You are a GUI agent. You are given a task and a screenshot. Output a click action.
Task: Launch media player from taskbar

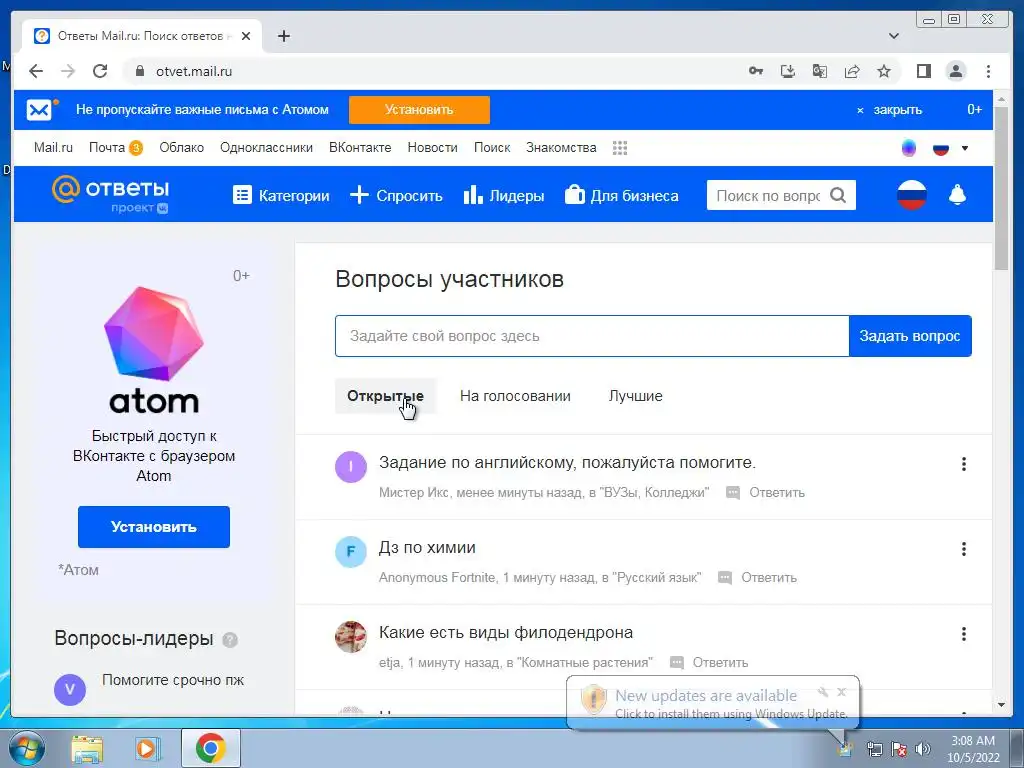[x=148, y=748]
